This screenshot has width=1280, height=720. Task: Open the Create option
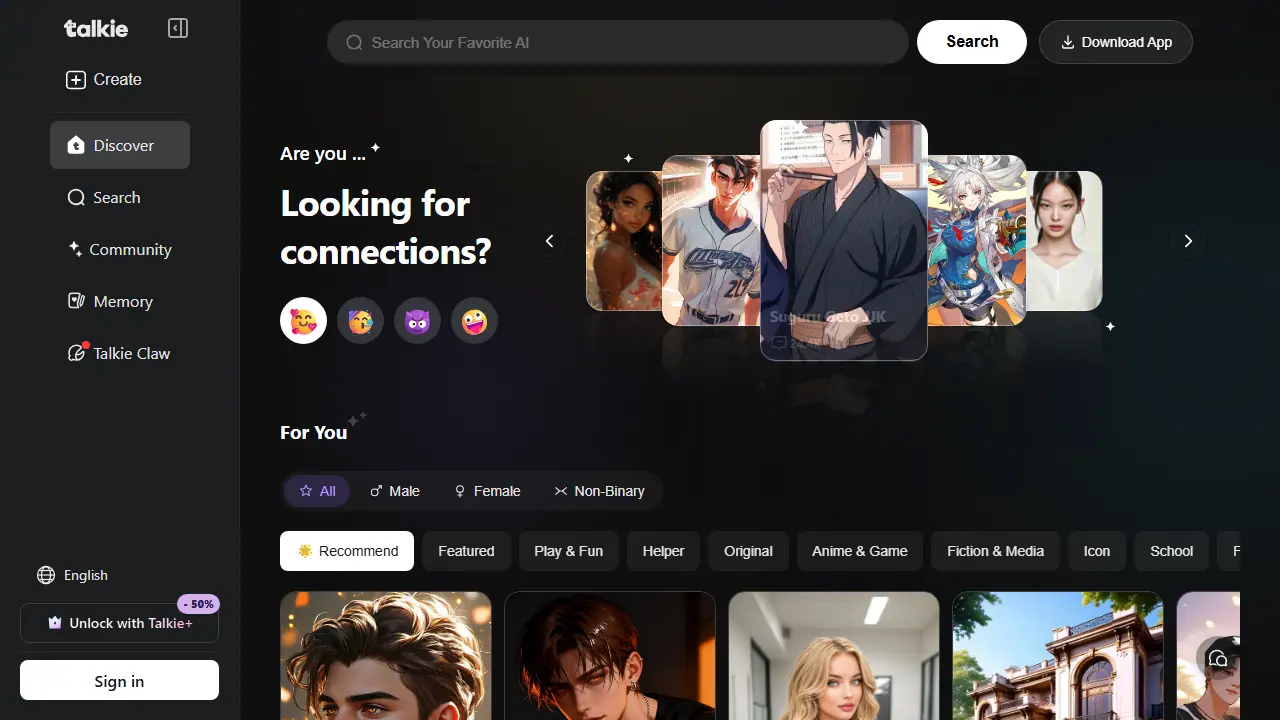[104, 80]
